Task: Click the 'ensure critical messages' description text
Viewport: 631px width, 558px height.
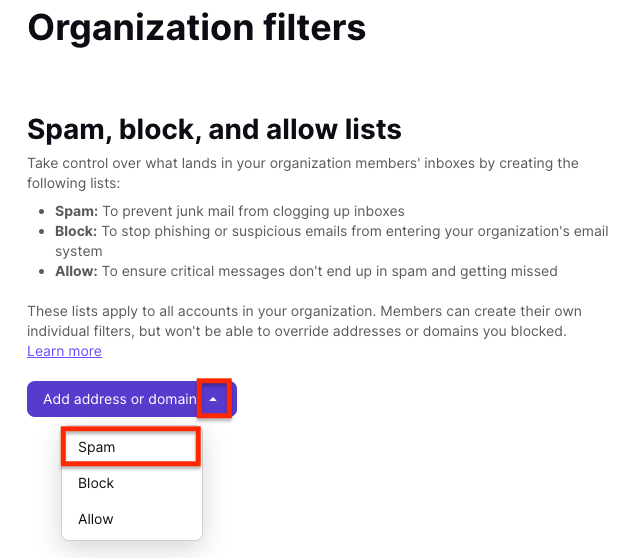Action: [x=330, y=271]
